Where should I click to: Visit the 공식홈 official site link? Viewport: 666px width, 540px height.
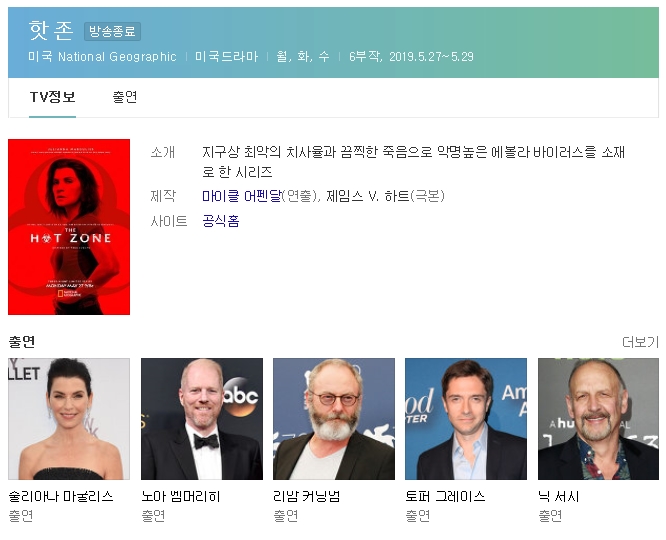(x=220, y=221)
